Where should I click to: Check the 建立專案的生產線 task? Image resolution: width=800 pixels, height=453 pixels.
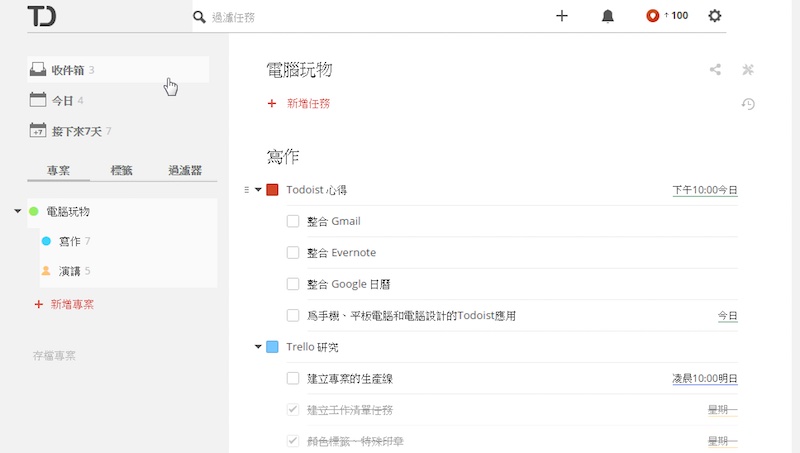pyautogui.click(x=293, y=379)
